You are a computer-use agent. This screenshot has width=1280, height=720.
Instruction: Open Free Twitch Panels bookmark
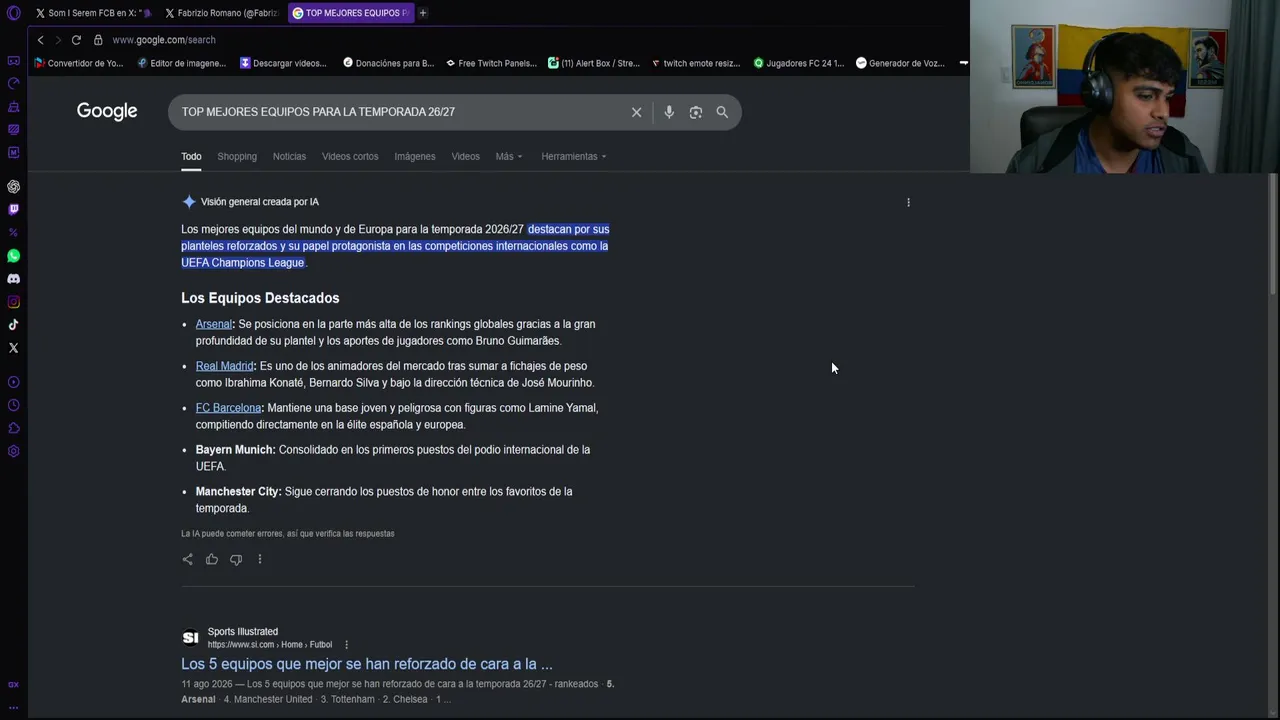click(x=491, y=63)
